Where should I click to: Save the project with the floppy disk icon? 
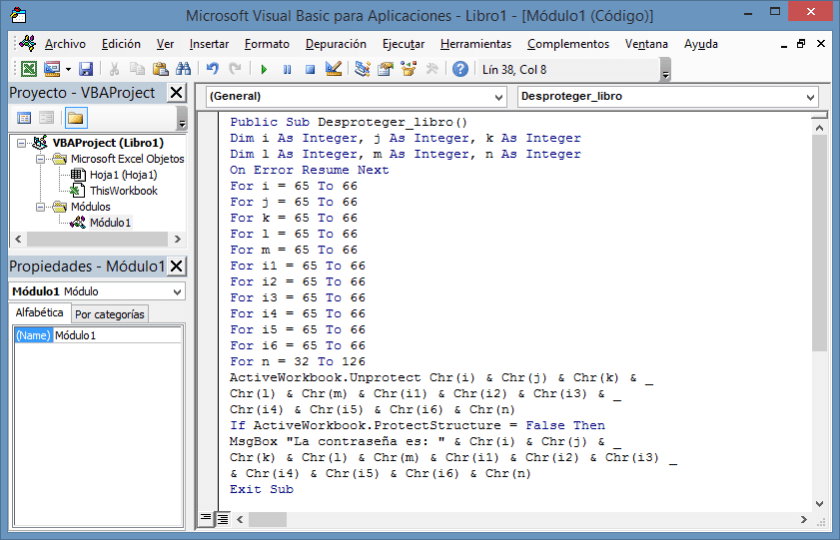pyautogui.click(x=86, y=69)
